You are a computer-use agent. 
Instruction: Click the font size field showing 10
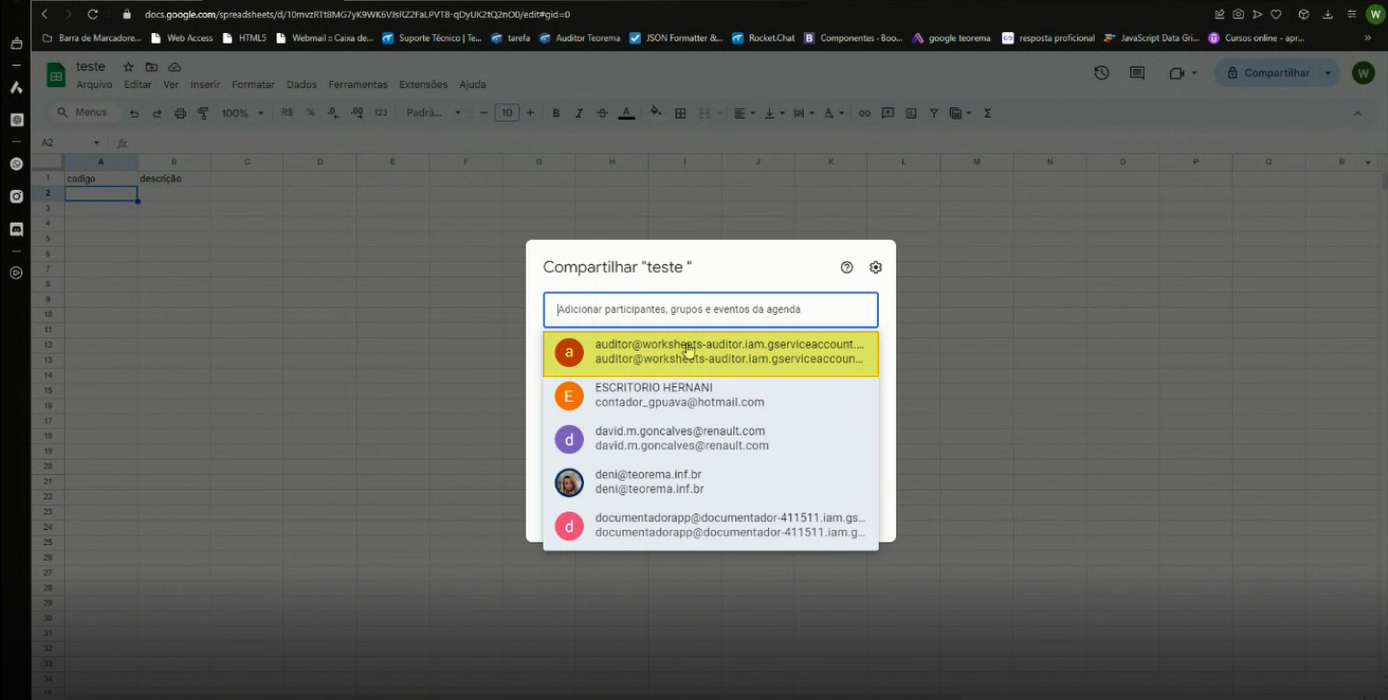[507, 113]
